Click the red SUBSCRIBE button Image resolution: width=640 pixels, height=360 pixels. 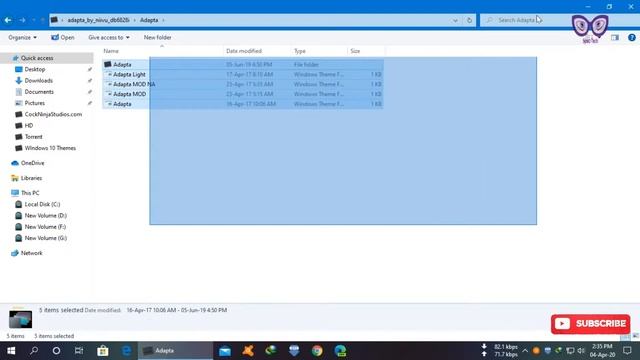coord(591,324)
